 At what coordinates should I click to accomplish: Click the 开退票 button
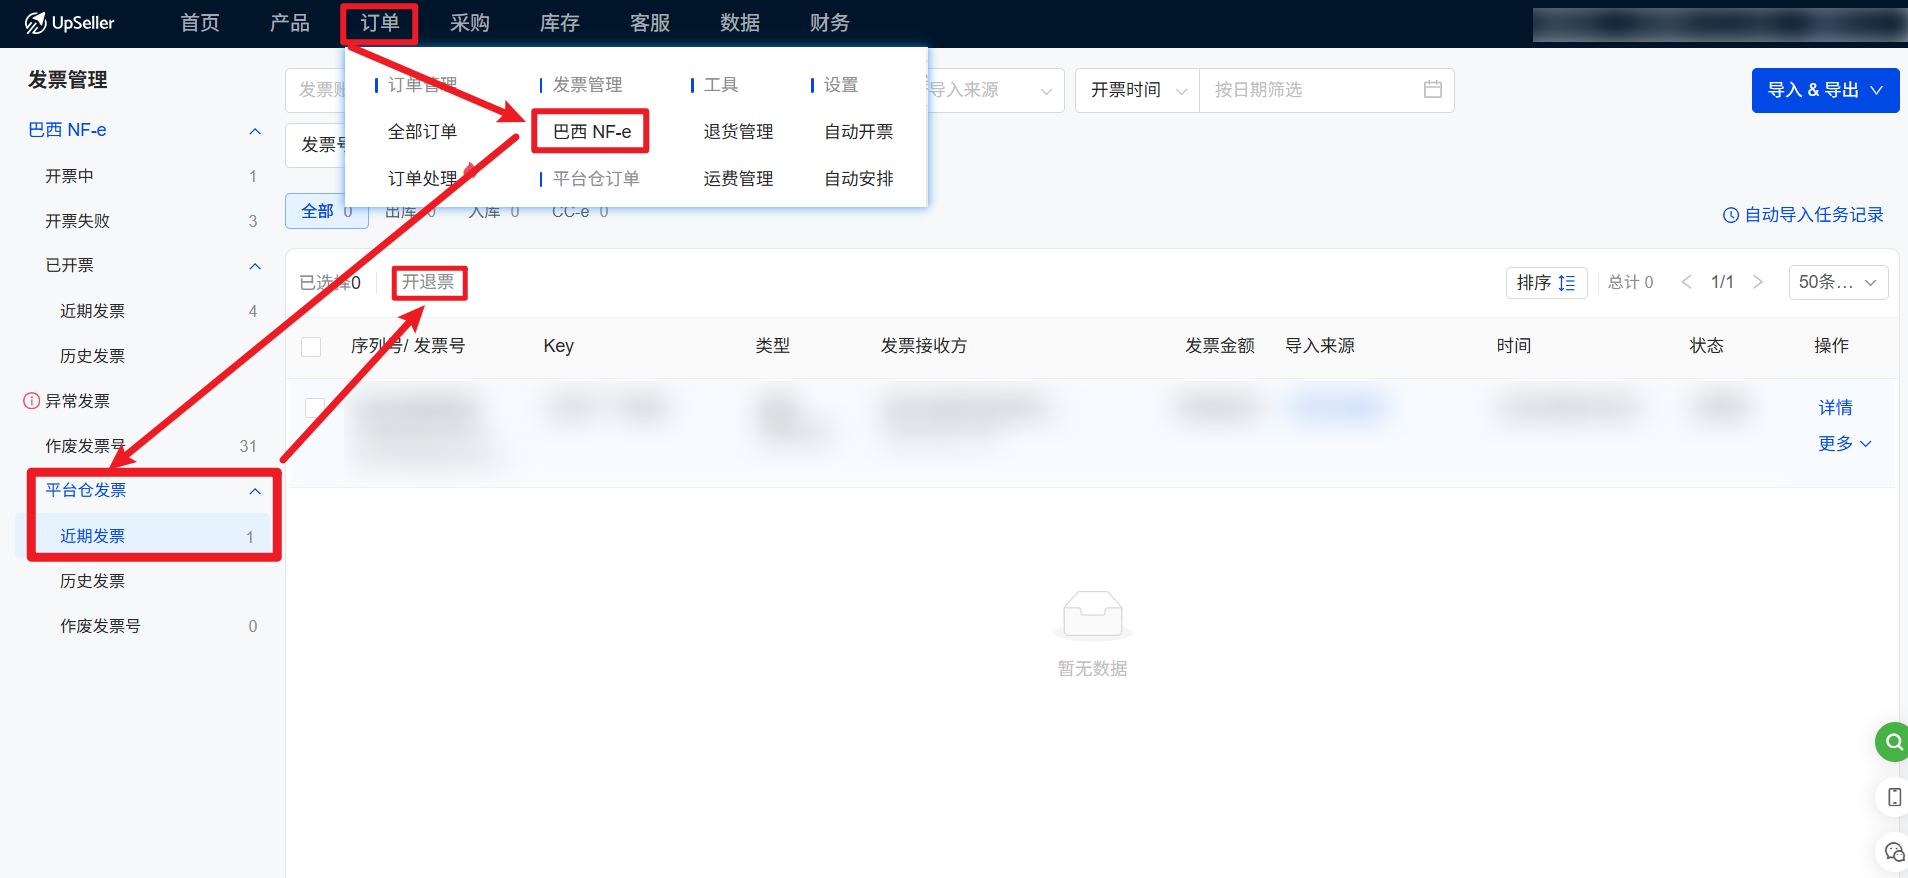tap(428, 283)
